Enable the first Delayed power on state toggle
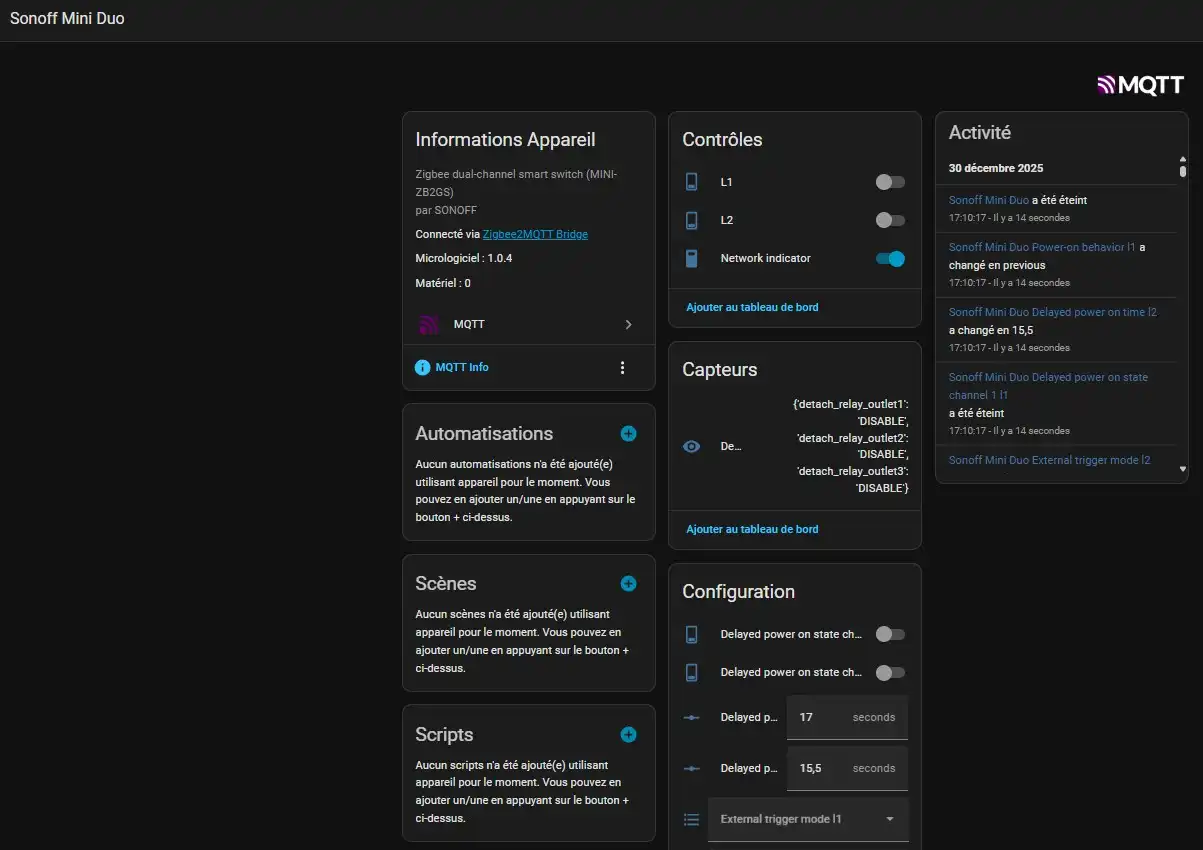Image resolution: width=1203 pixels, height=850 pixels. coord(889,634)
